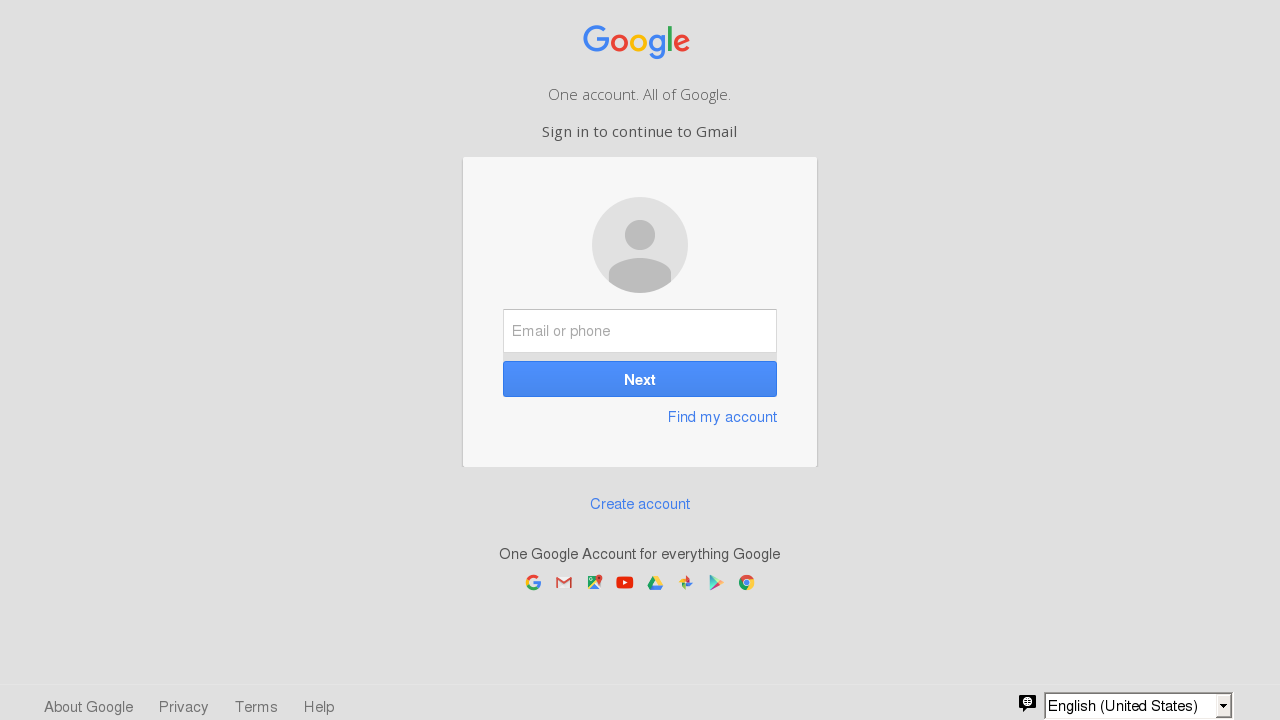Click the Chrome browser icon
Viewport: 1280px width, 720px height.
click(746, 583)
